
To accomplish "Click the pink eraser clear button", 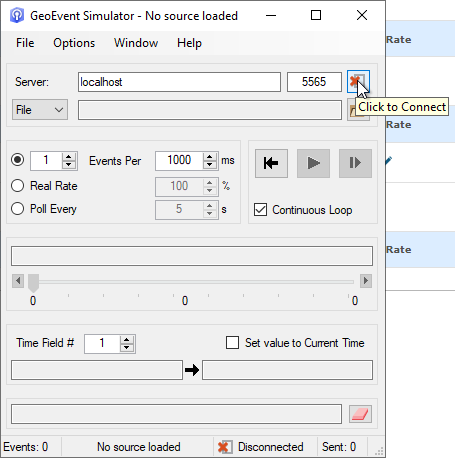I will 360,414.
